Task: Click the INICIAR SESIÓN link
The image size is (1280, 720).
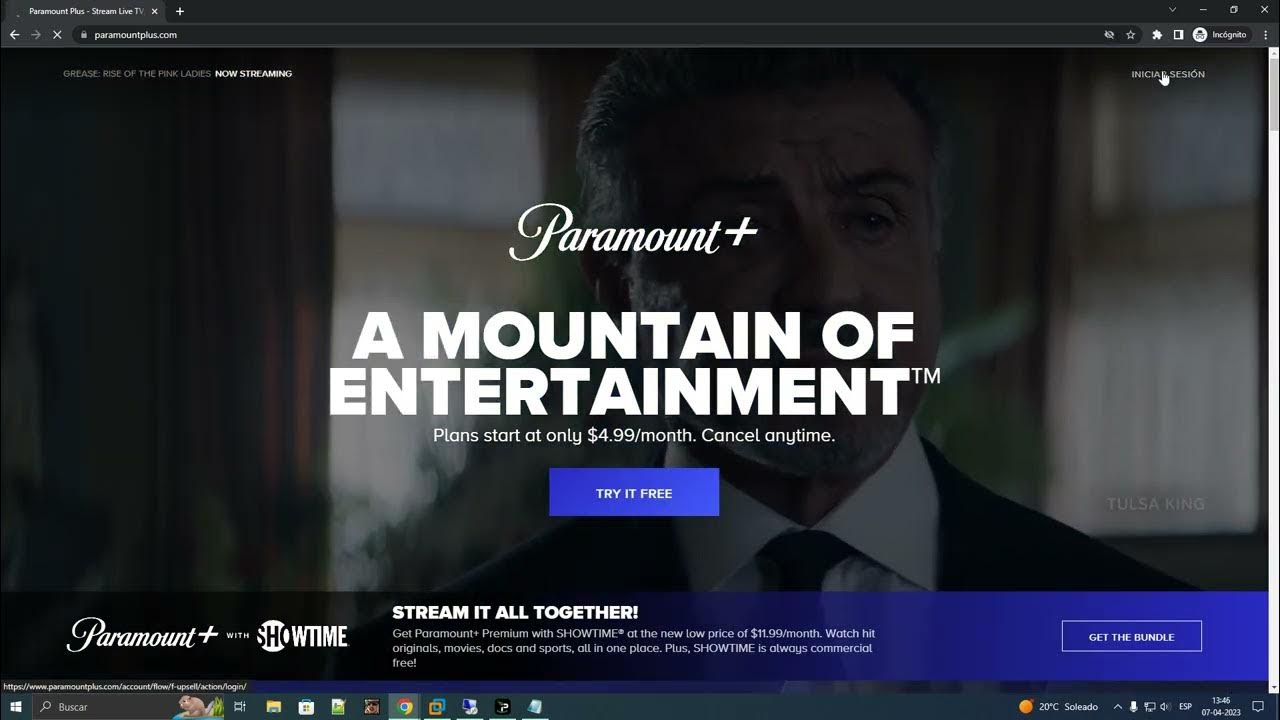Action: 1168,74
